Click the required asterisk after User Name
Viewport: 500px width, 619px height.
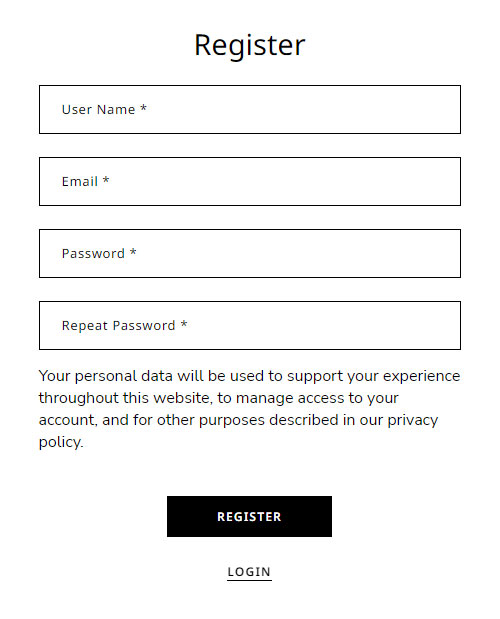pos(144,107)
